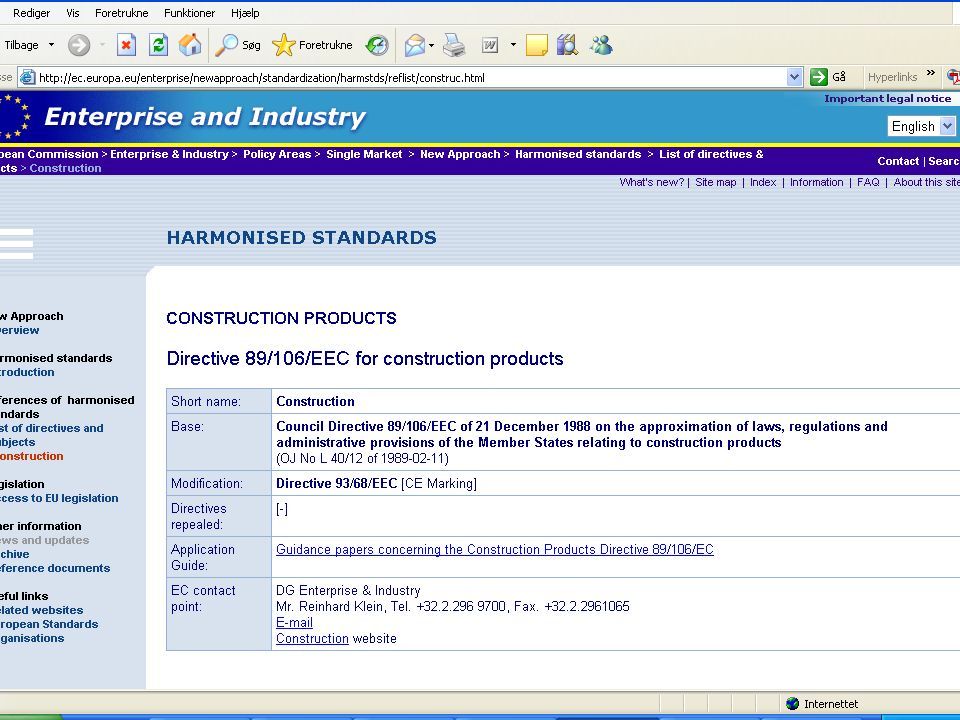This screenshot has height=720, width=960.
Task: Open the Mail options dropdown arrow
Action: point(432,45)
